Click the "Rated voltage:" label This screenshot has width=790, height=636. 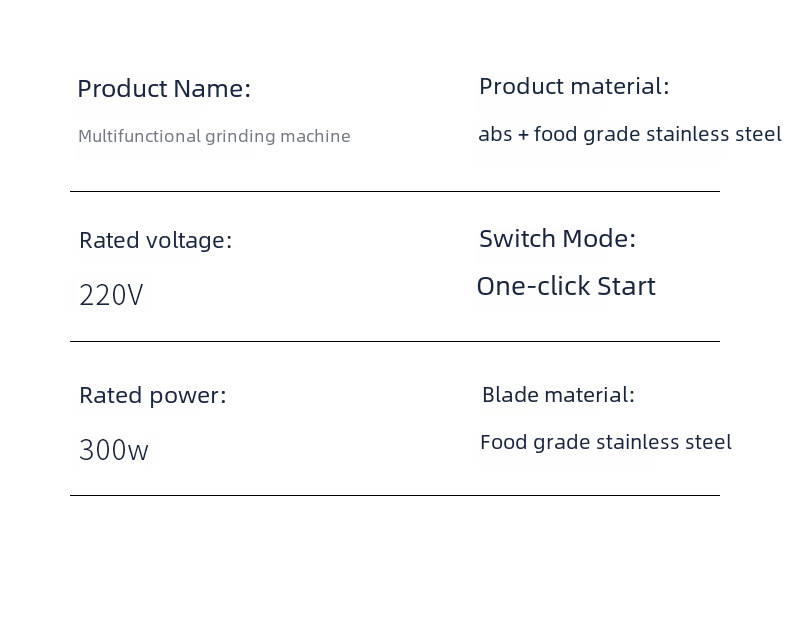(x=155, y=241)
